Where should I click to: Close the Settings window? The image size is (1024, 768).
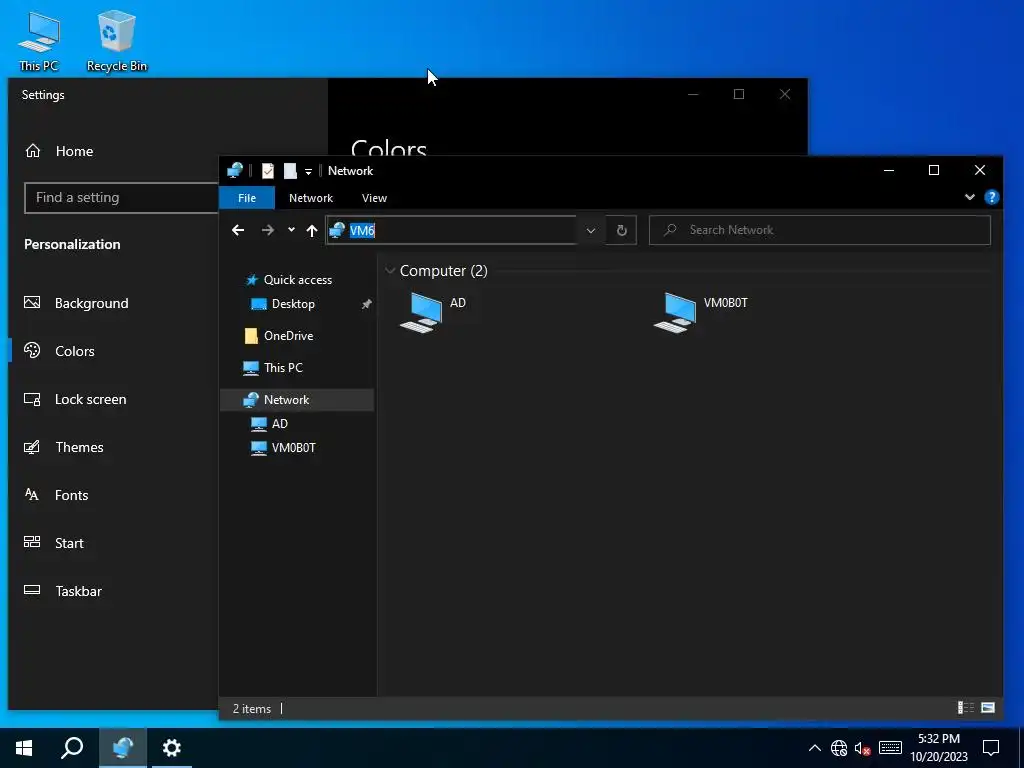point(785,95)
